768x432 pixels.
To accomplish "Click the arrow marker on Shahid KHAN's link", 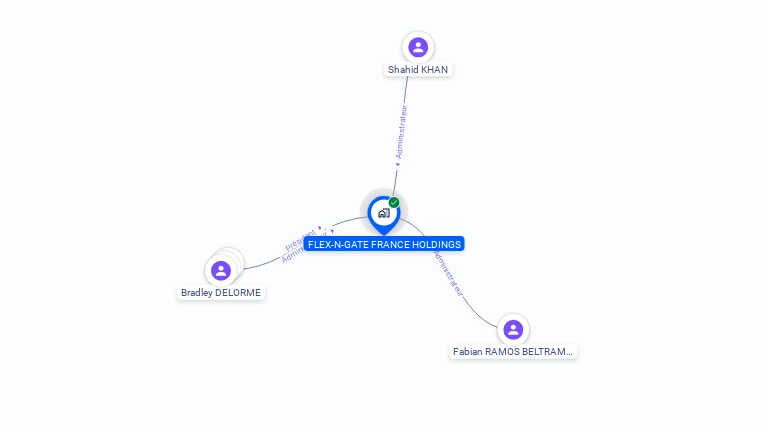I will coord(398,164).
